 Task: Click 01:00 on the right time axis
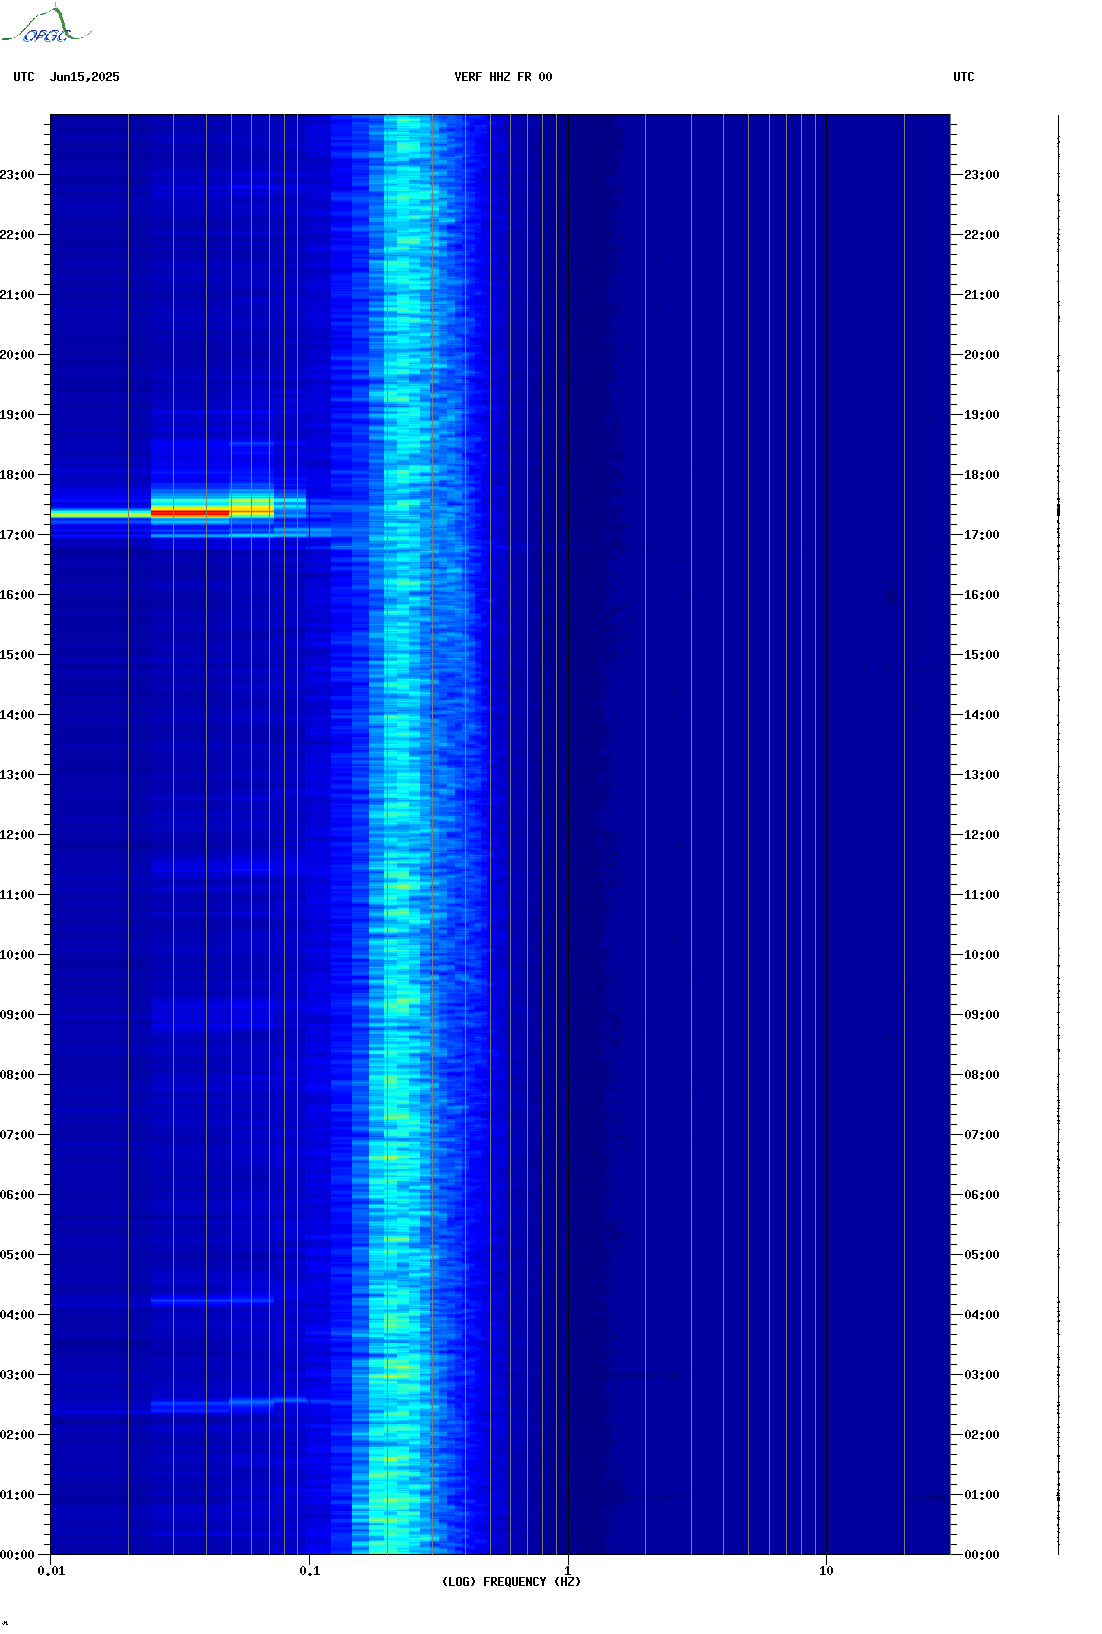point(982,1495)
